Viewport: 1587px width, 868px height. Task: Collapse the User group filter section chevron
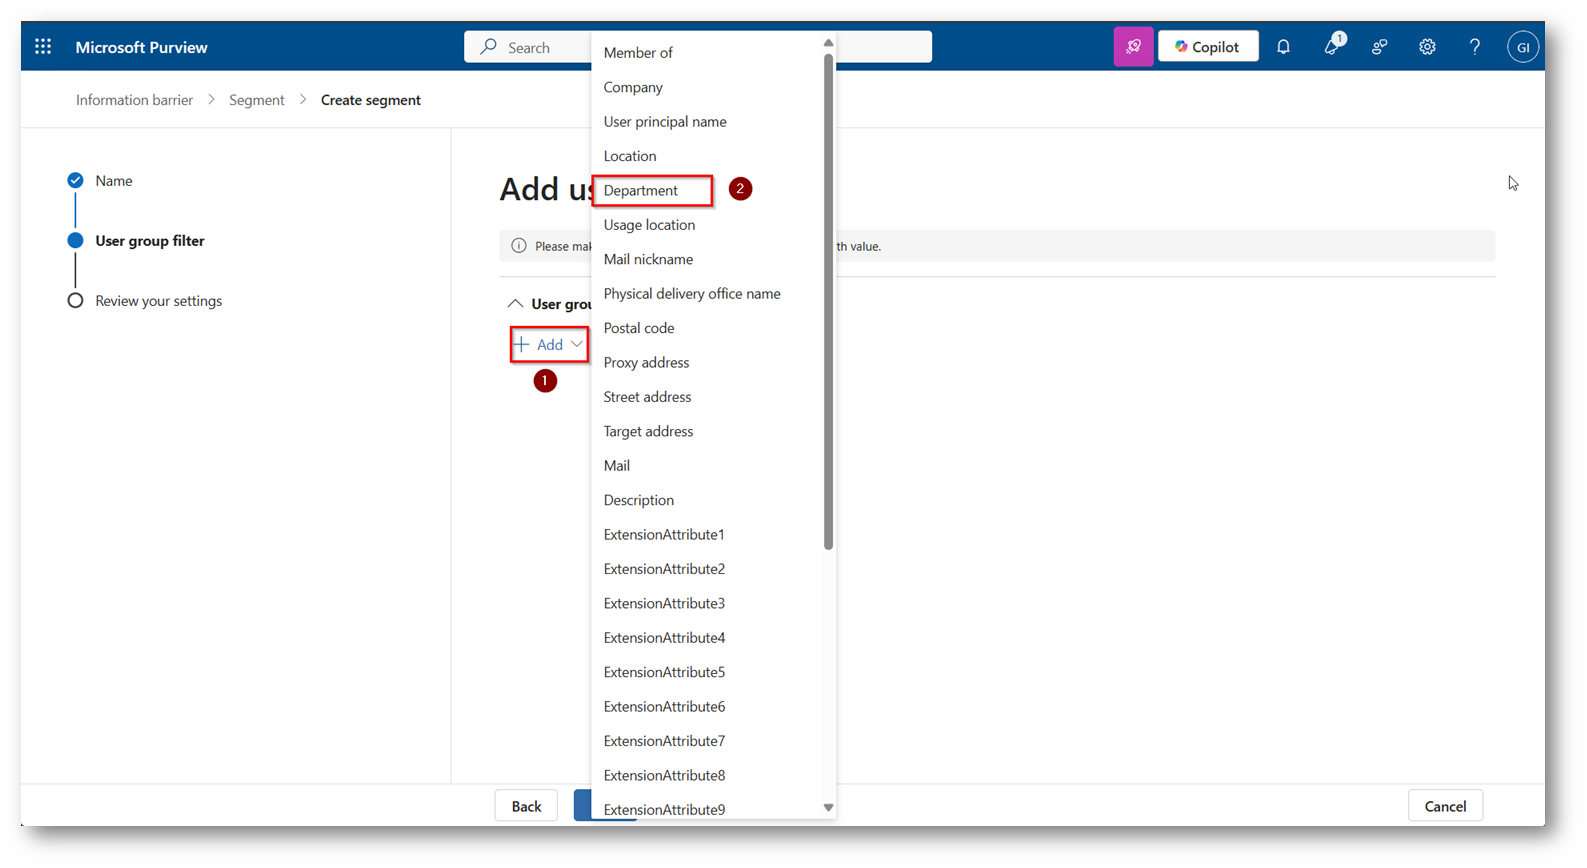(x=515, y=304)
